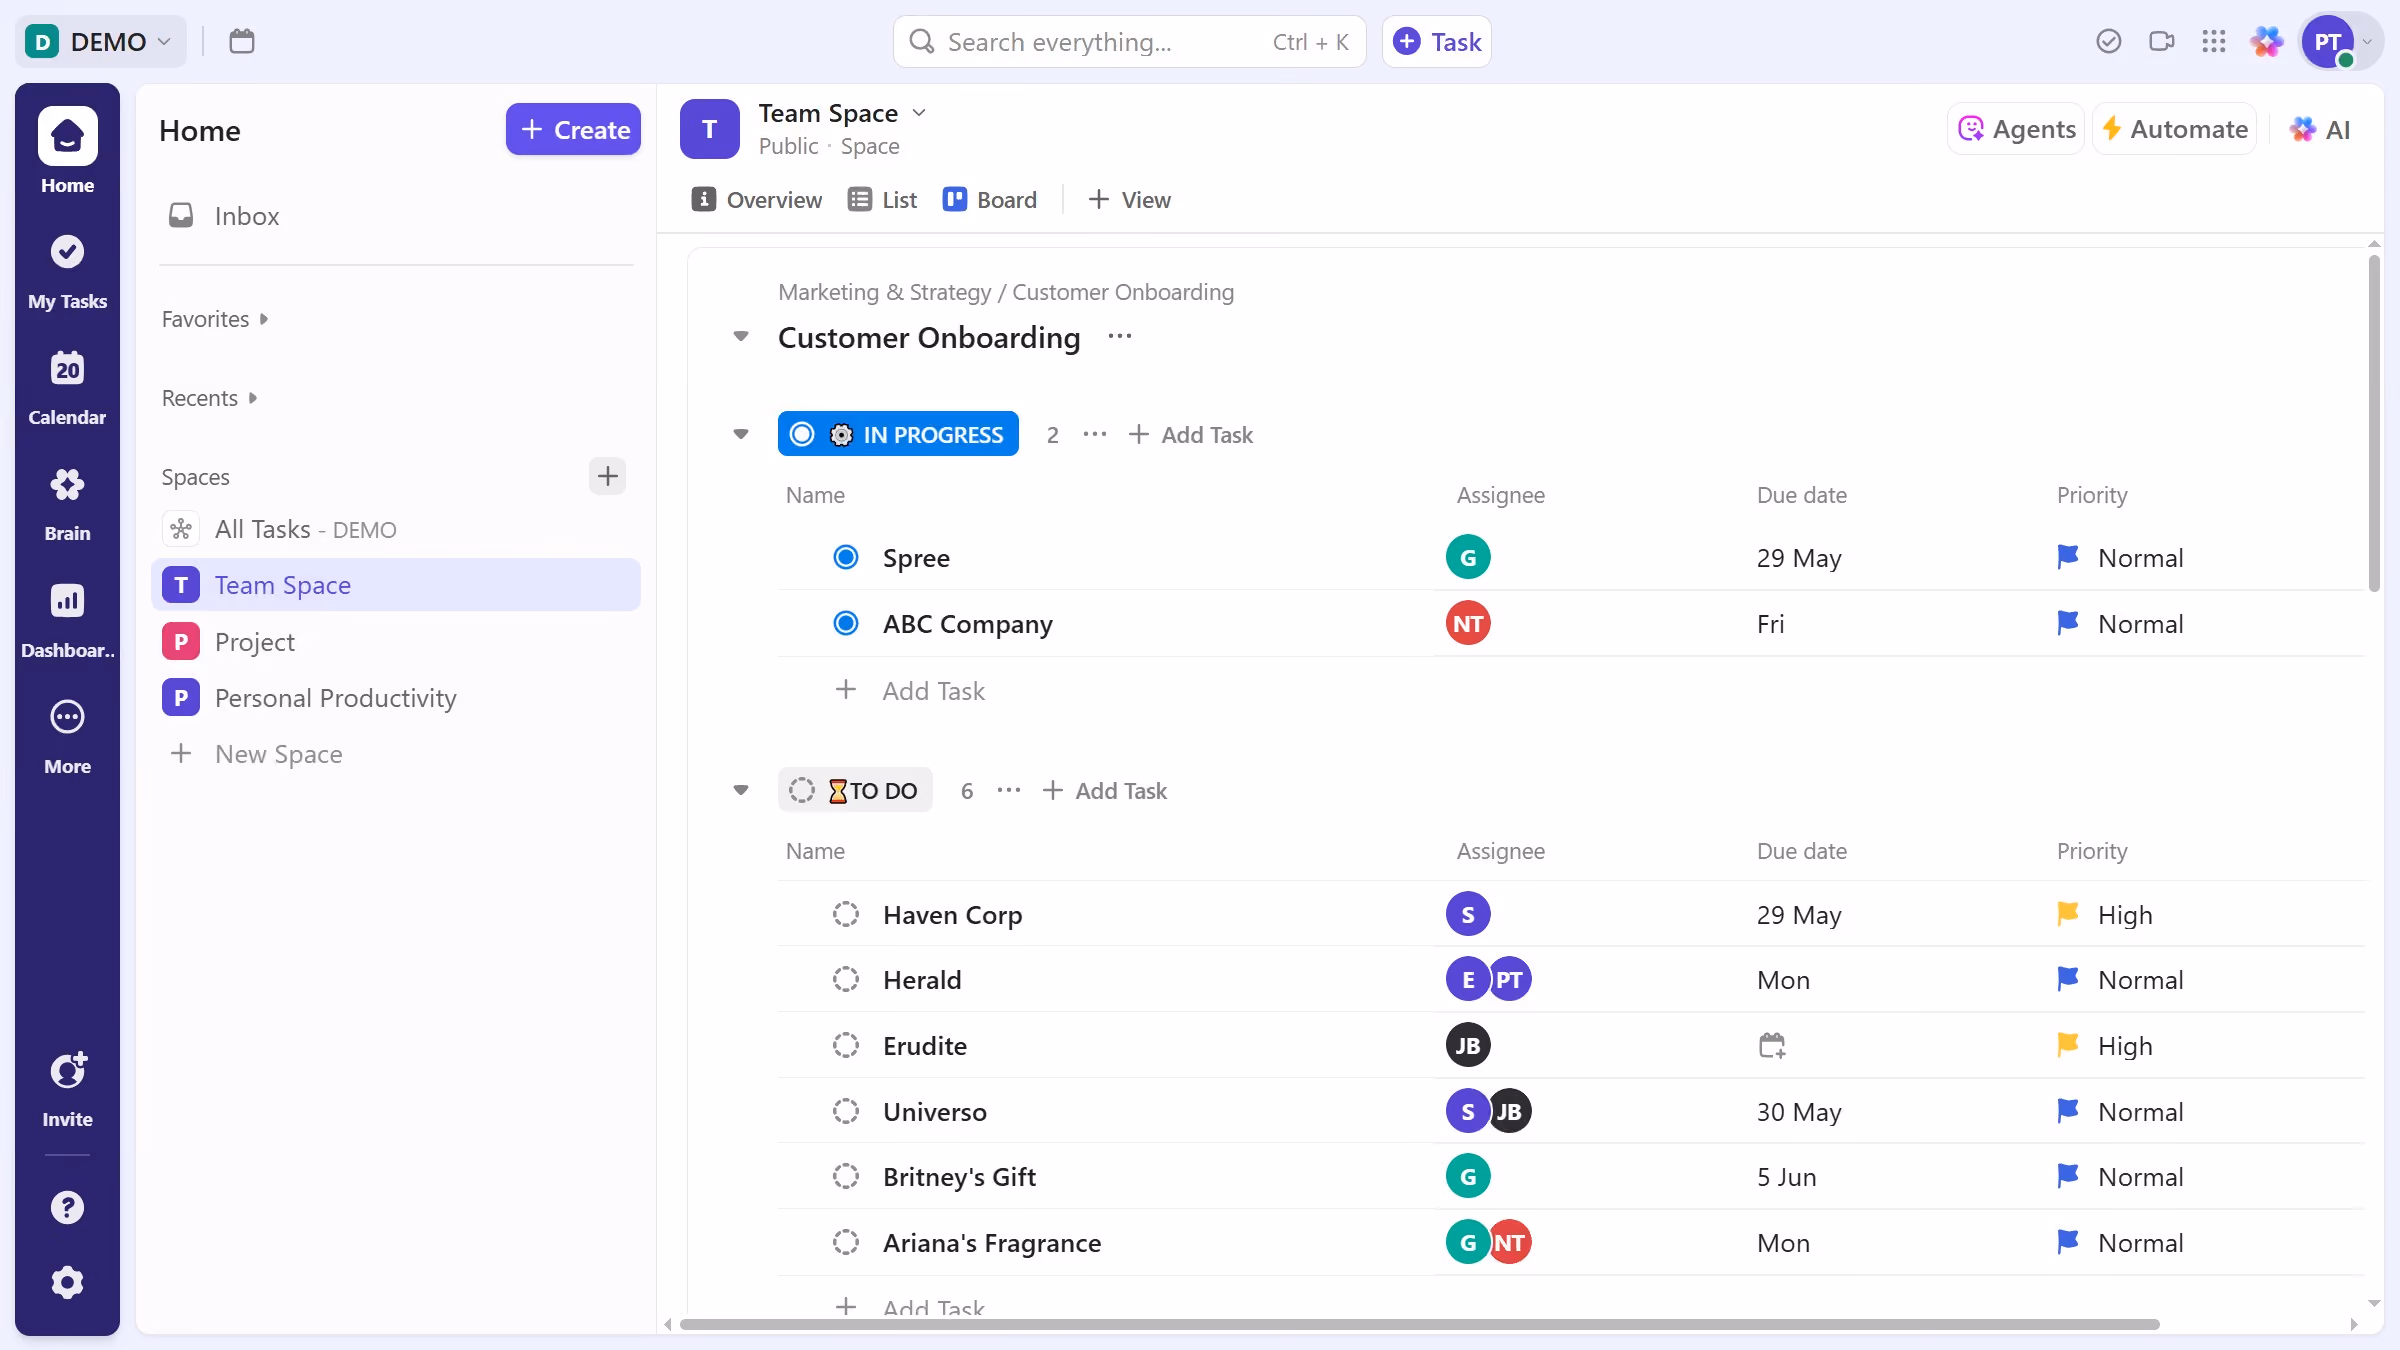Open the More sidebar menu
The width and height of the screenshot is (2400, 1350).
pos(67,735)
